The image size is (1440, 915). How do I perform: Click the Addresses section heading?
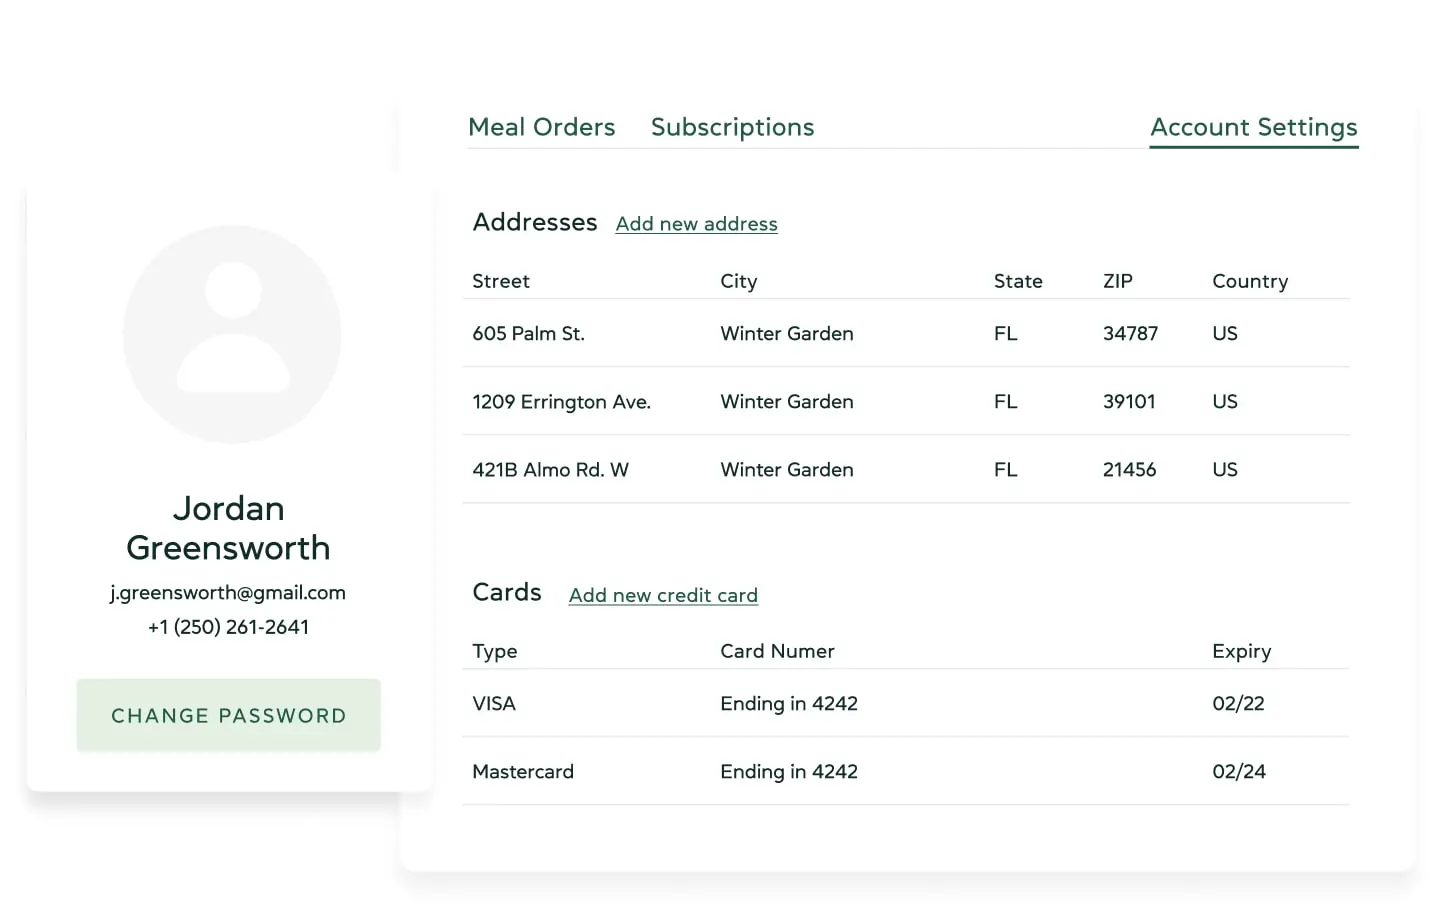pos(535,222)
